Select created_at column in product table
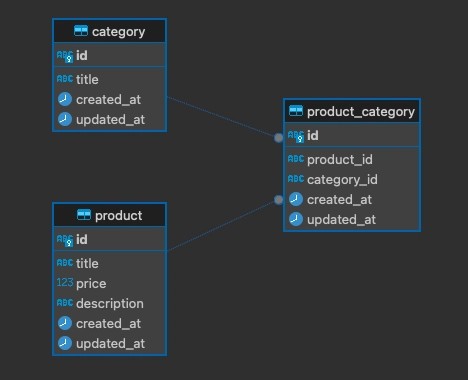 110,323
